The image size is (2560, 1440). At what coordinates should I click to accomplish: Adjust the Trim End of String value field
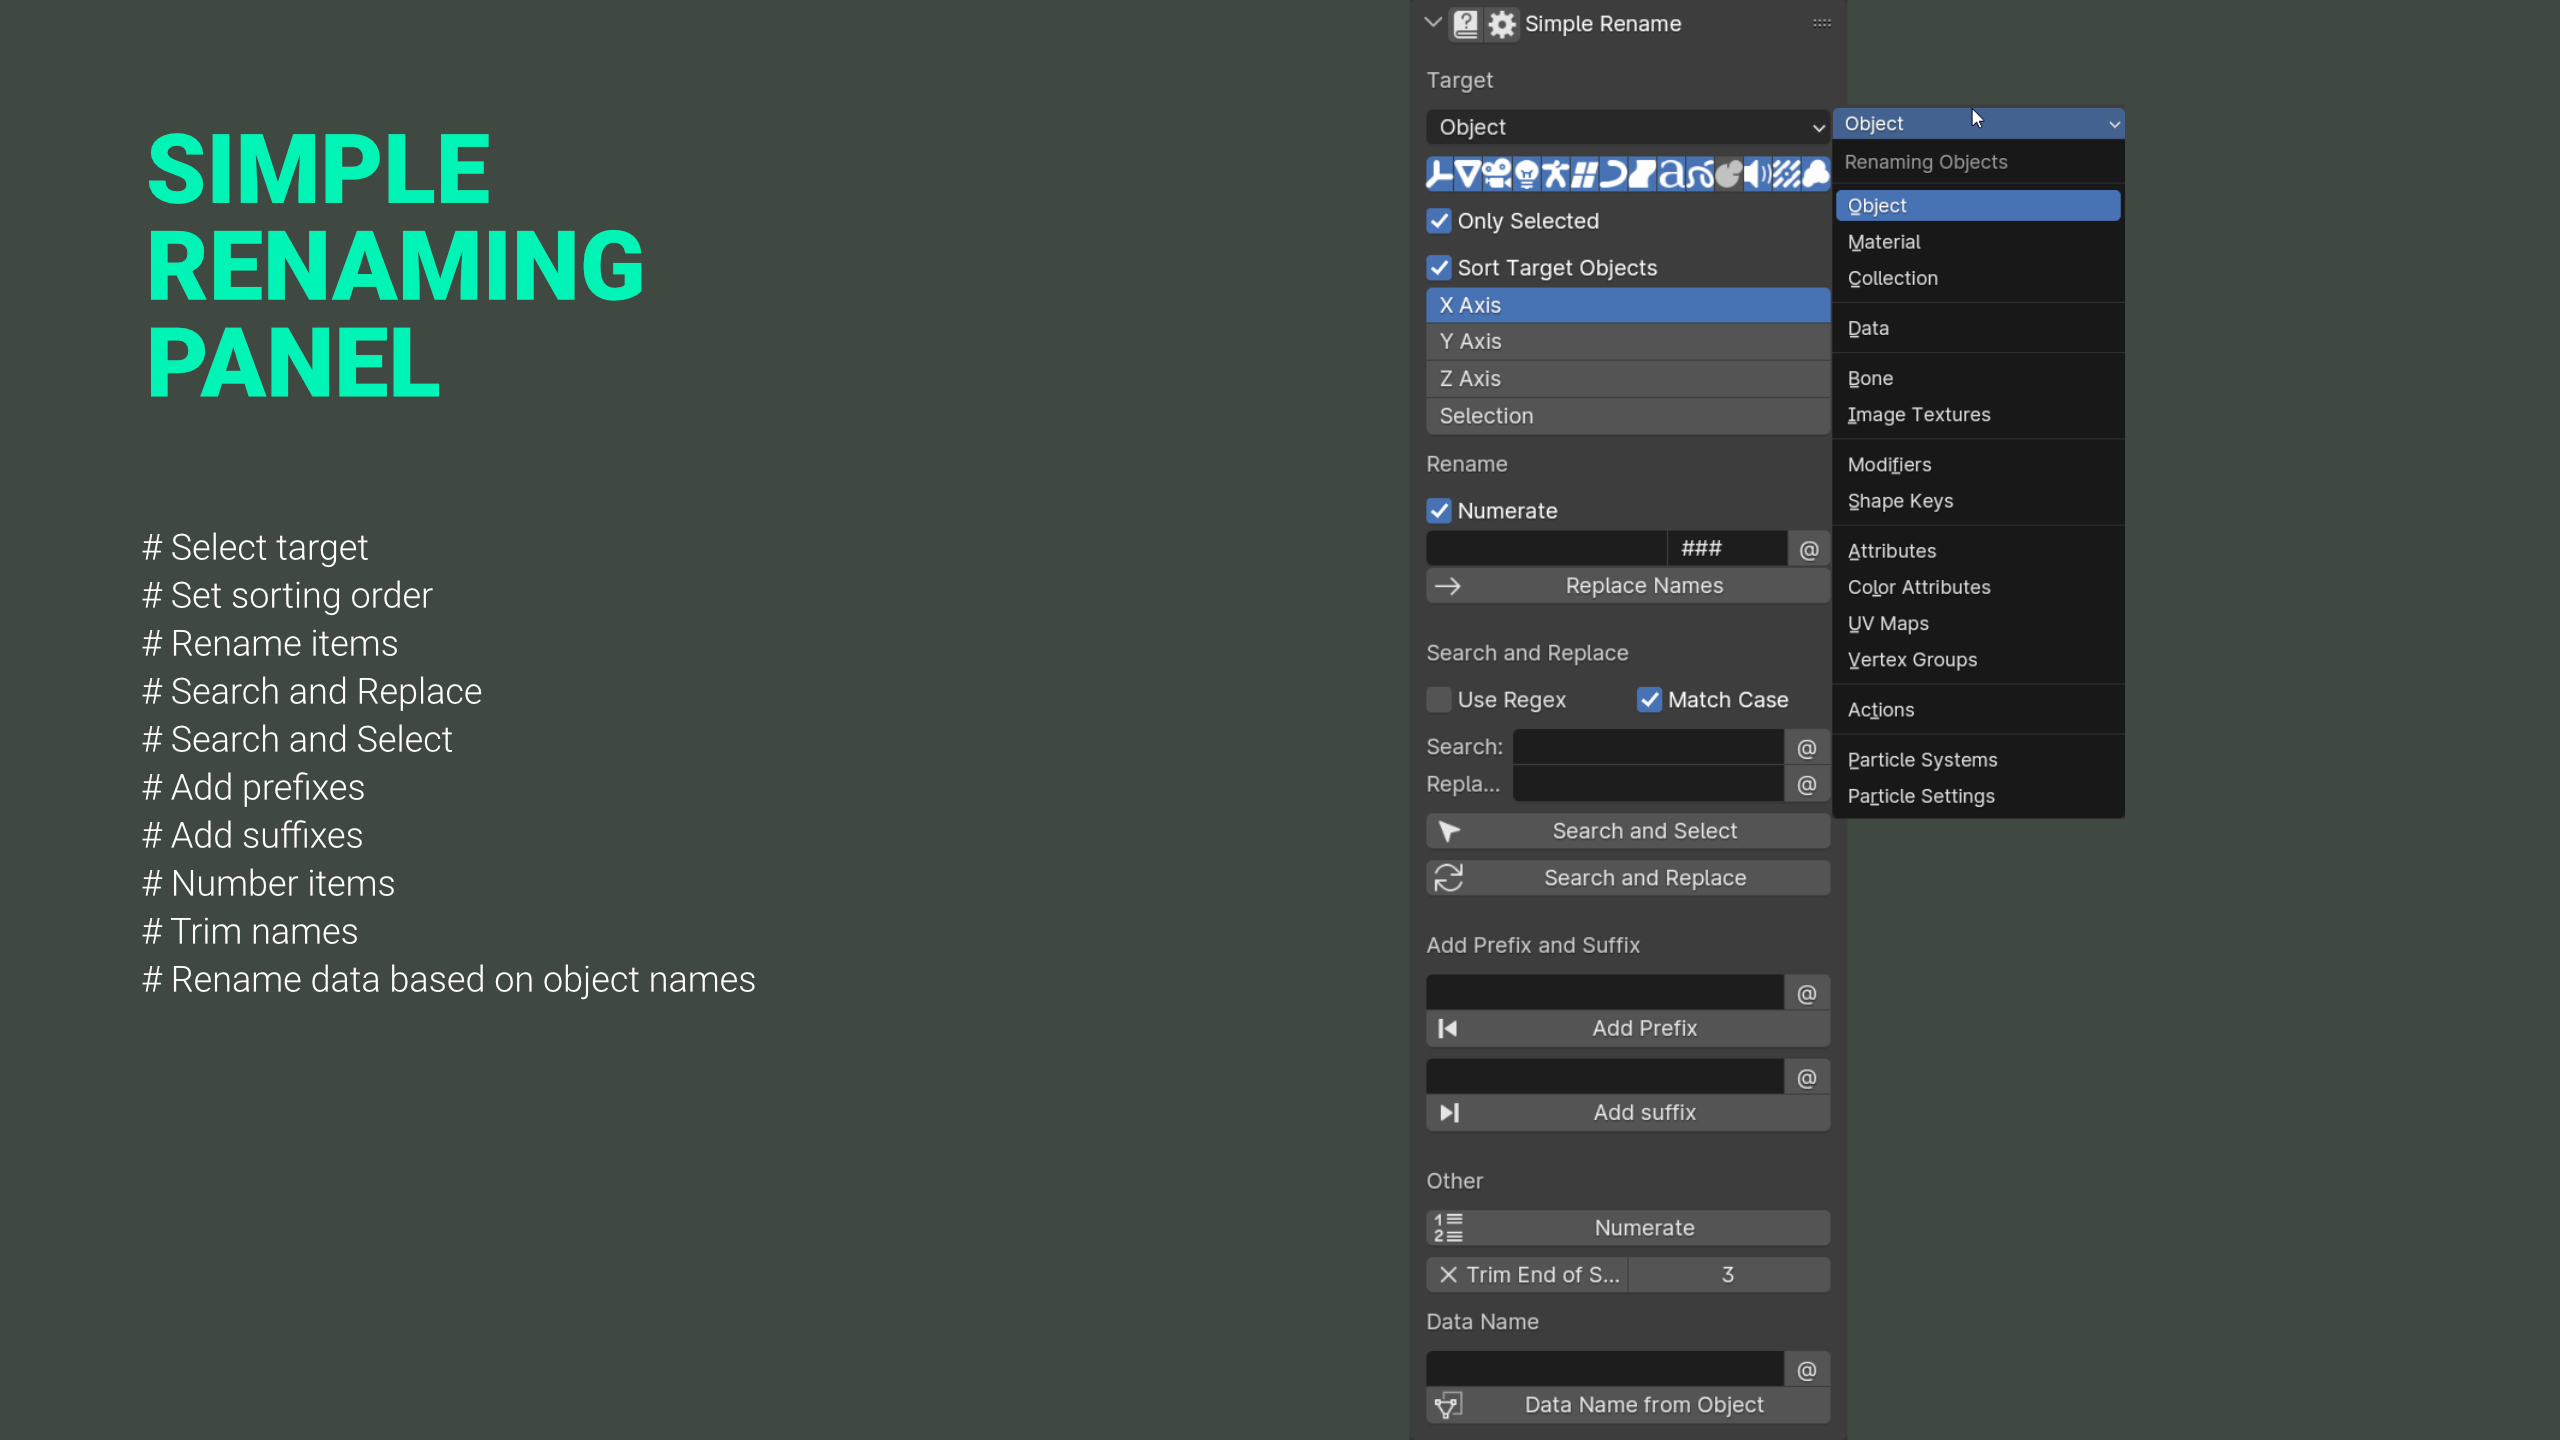1727,1274
